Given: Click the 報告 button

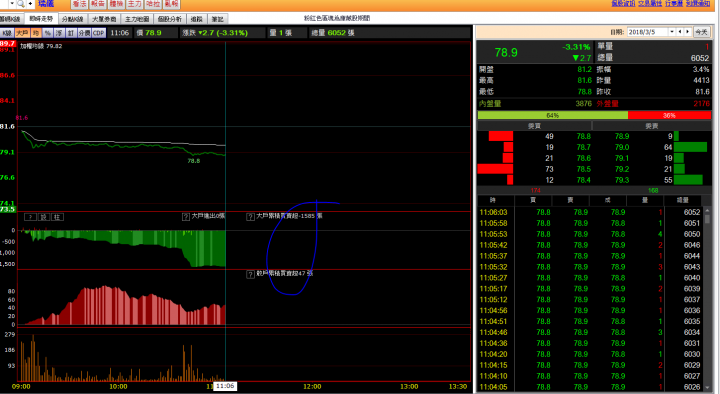Looking at the screenshot, I should point(97,4).
